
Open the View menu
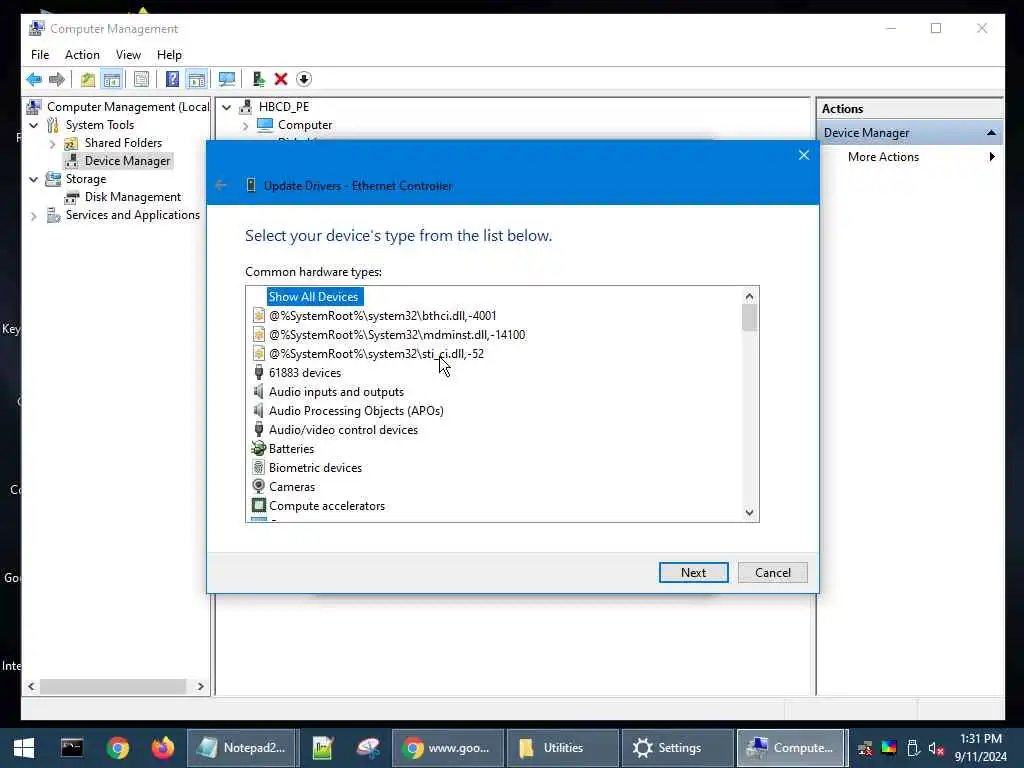(128, 55)
